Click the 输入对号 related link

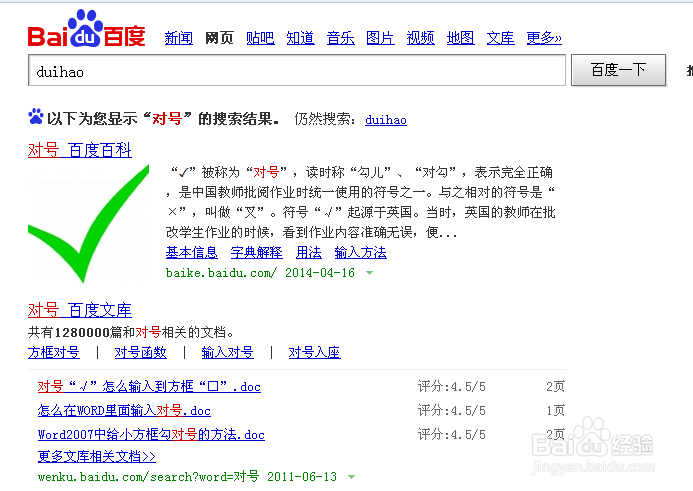[x=228, y=352]
